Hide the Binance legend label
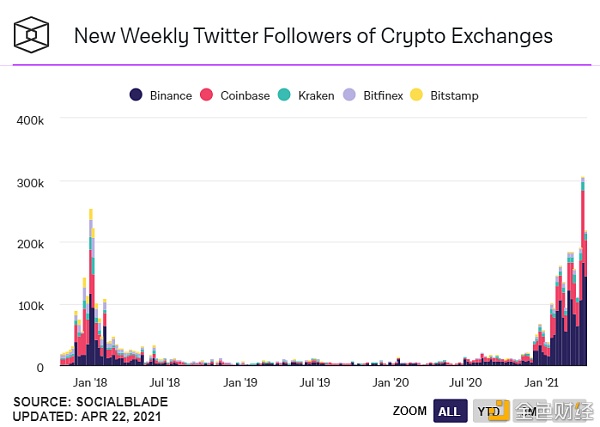Viewport: 600px width, 427px height. [x=171, y=95]
